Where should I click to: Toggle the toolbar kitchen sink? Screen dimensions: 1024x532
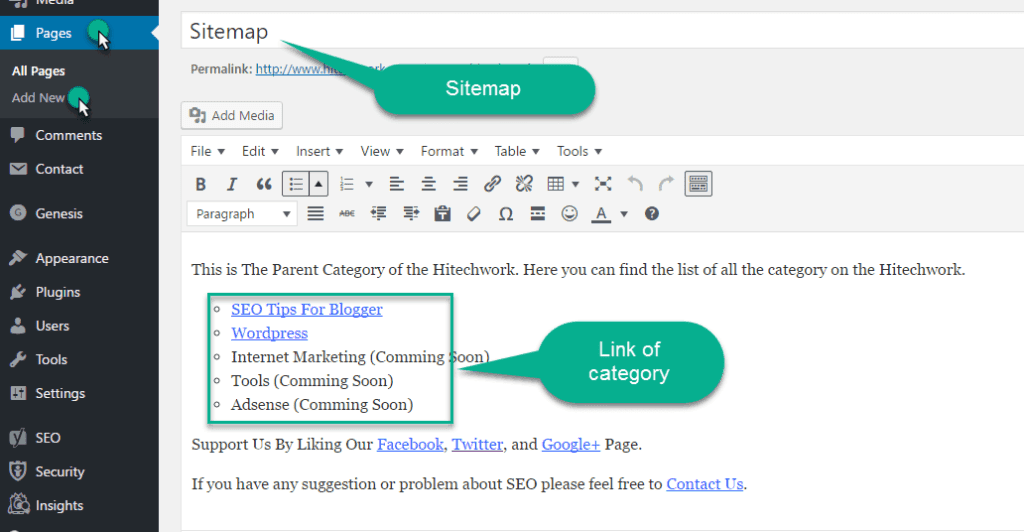pos(698,184)
